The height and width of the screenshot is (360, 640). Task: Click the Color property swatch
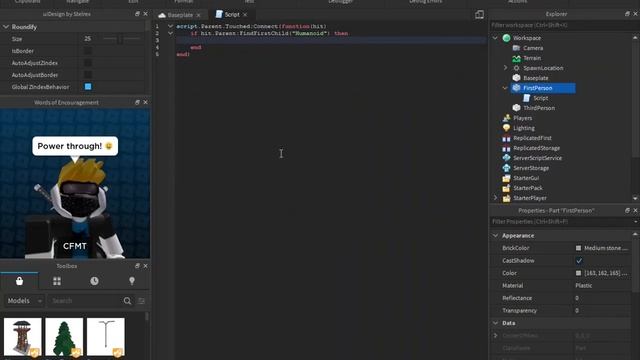coord(578,273)
